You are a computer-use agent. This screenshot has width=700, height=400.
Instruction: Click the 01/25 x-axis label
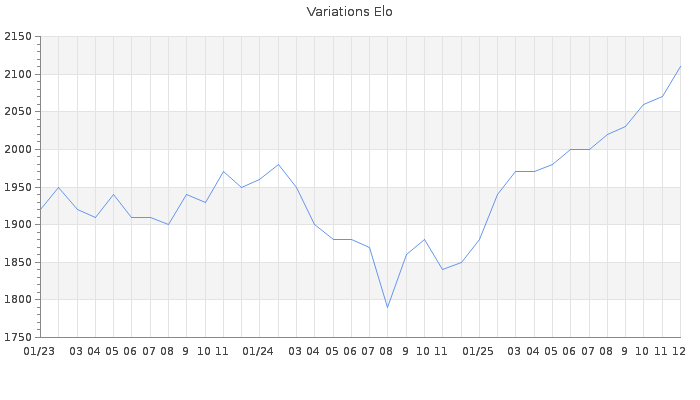coord(479,351)
